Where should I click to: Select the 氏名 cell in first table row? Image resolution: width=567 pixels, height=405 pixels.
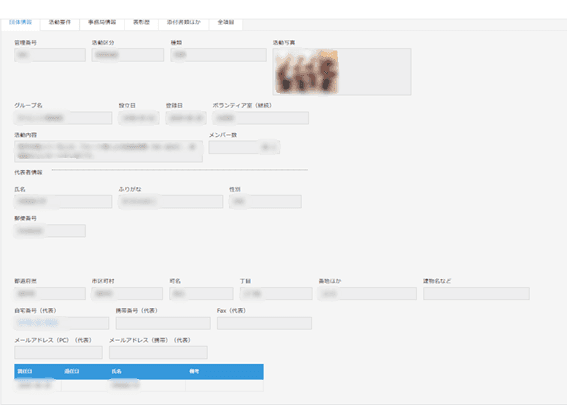click(x=147, y=385)
